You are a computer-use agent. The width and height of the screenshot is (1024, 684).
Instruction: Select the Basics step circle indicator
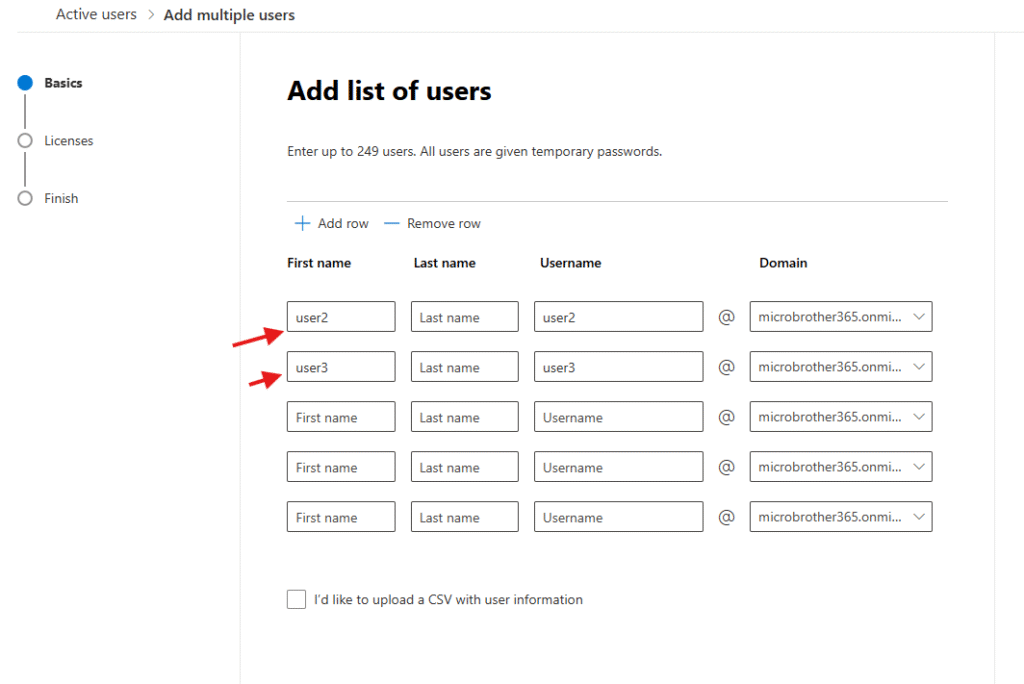click(x=25, y=83)
